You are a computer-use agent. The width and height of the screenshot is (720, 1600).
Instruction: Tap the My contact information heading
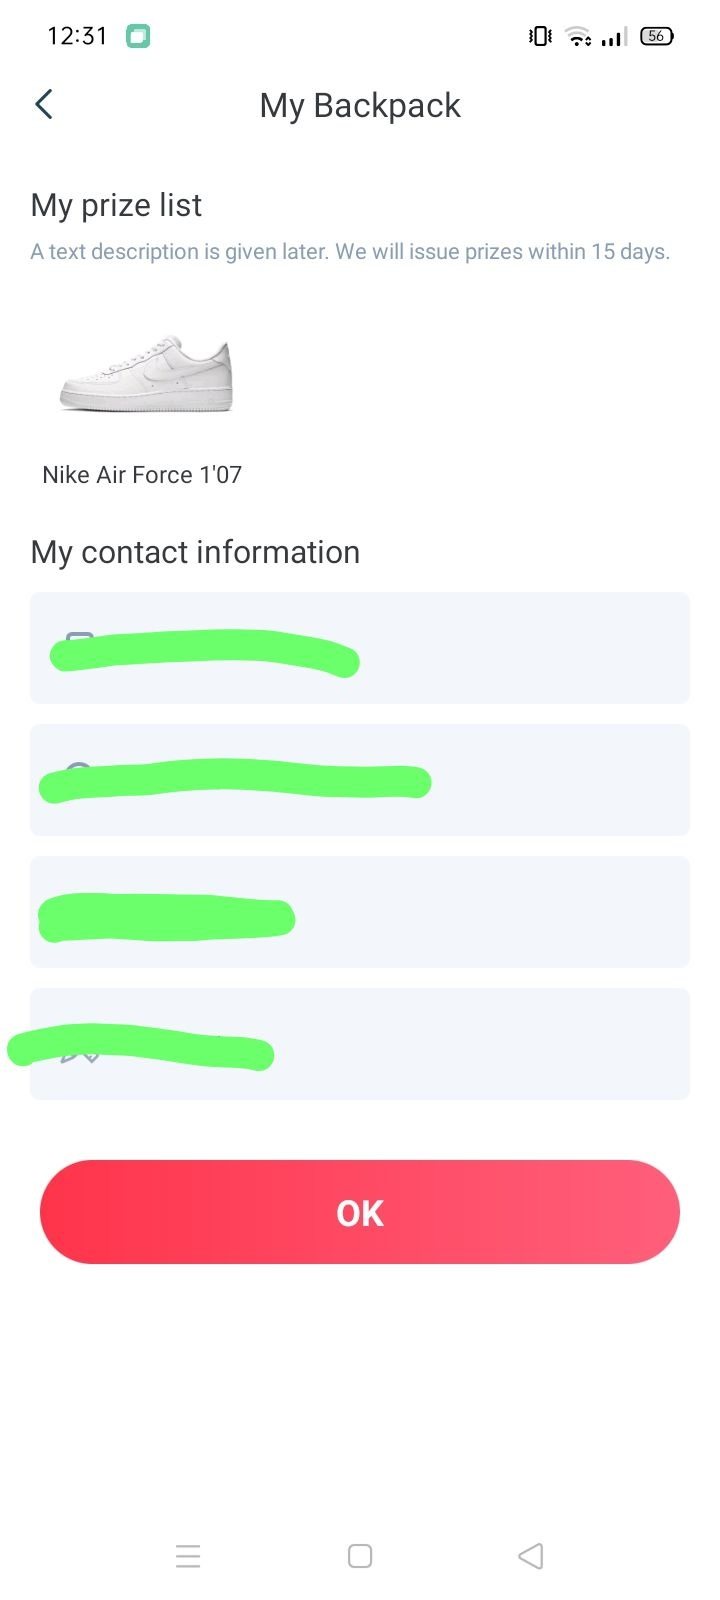point(195,552)
